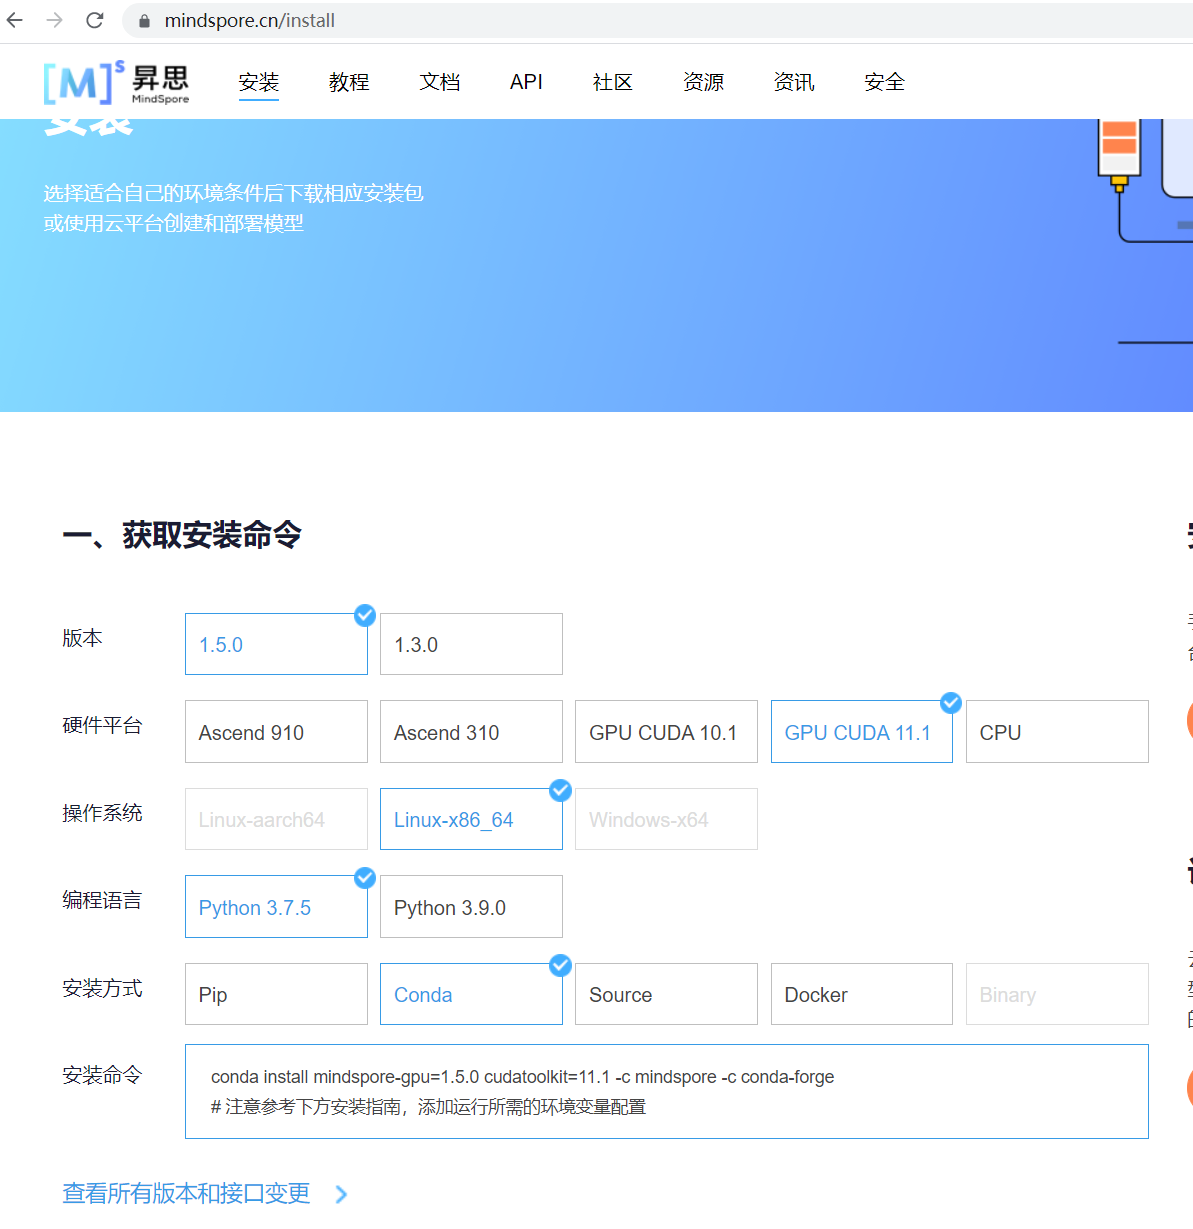1193x1229 pixels.
Task: Choose Ascend 910 hardware platform
Action: coord(276,732)
